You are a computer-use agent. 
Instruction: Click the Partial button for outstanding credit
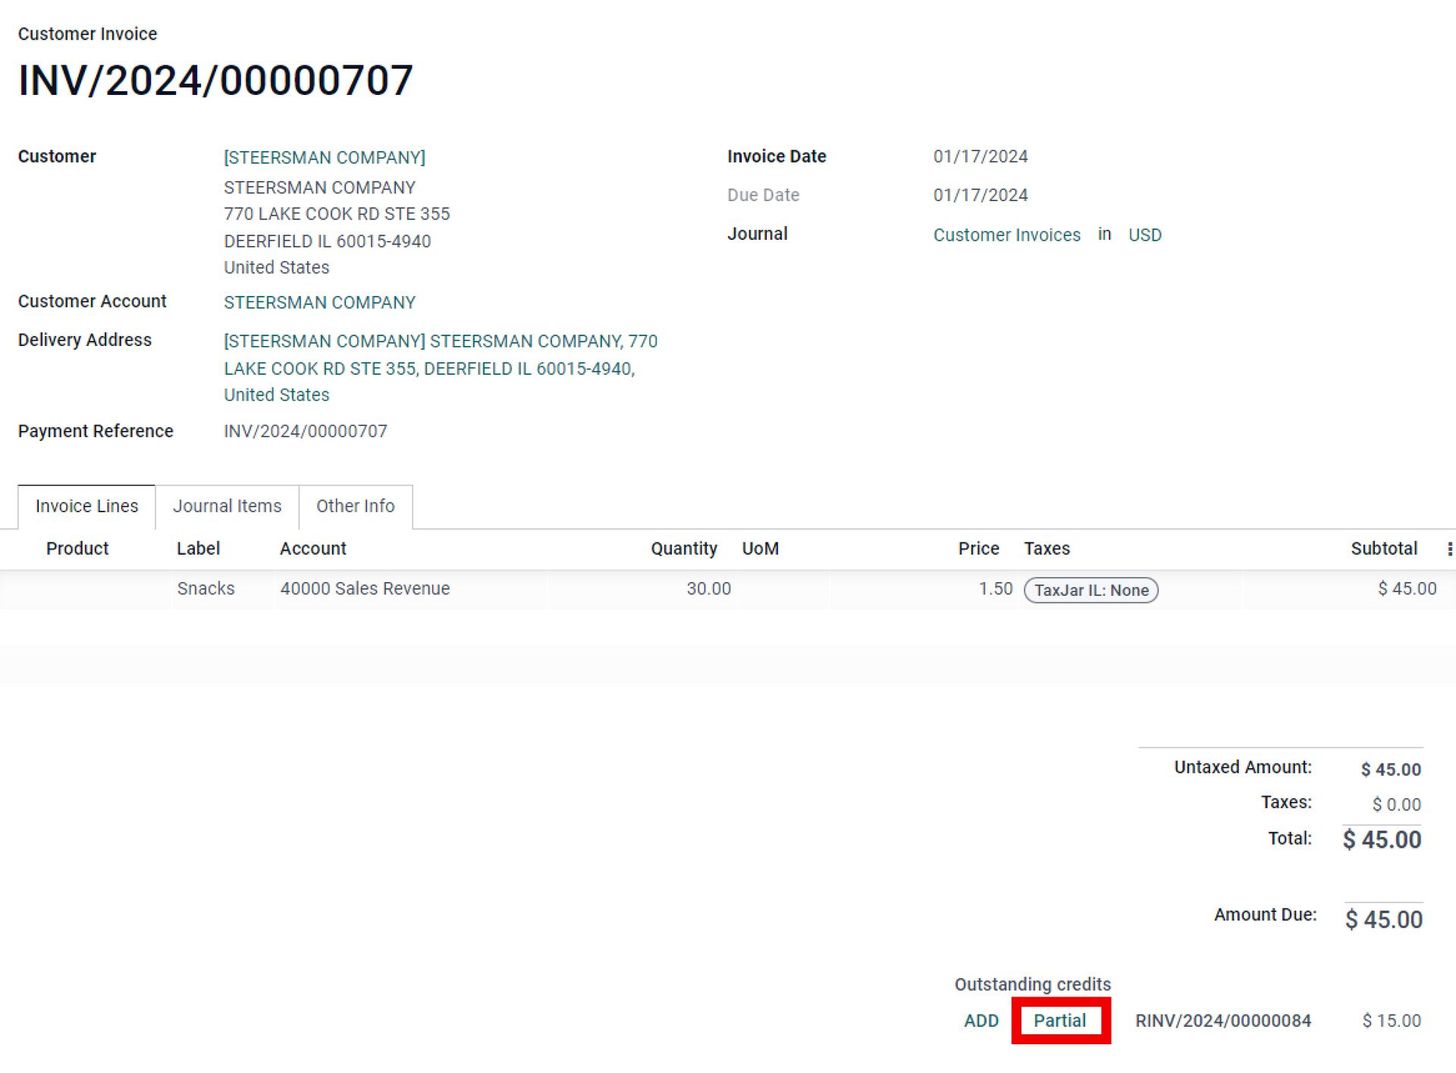(x=1059, y=1020)
